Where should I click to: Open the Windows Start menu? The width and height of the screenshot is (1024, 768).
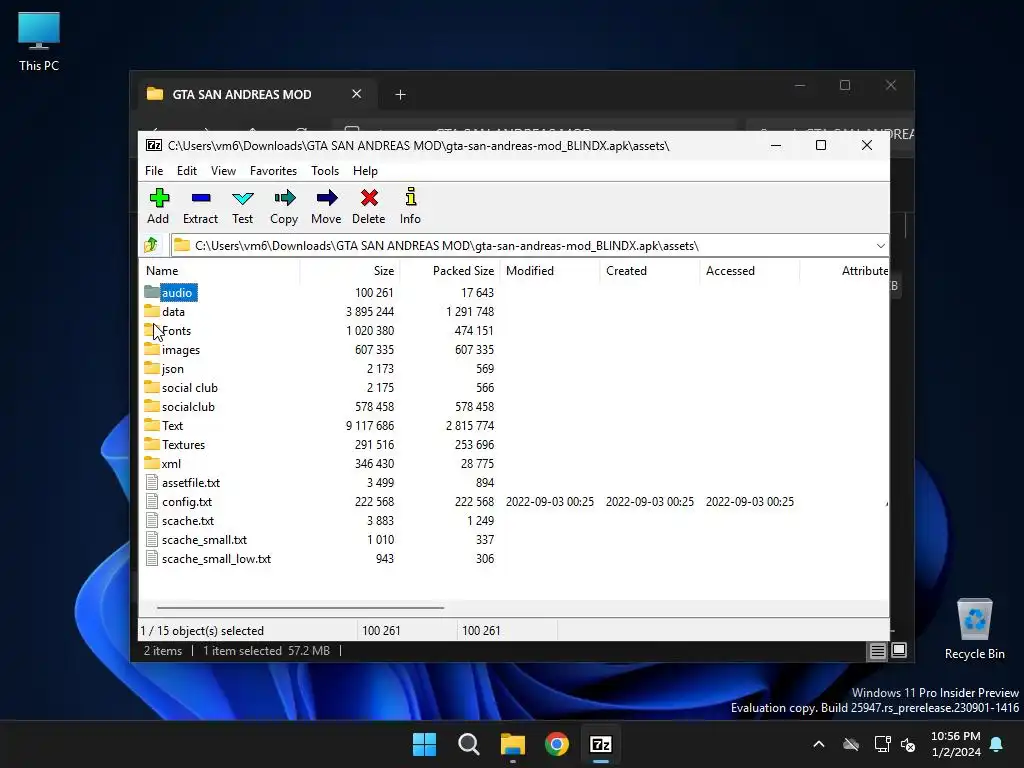click(x=424, y=744)
